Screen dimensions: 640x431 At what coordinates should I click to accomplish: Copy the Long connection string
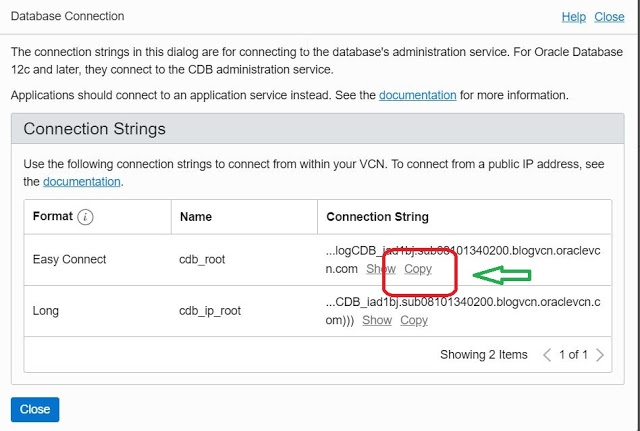[413, 320]
